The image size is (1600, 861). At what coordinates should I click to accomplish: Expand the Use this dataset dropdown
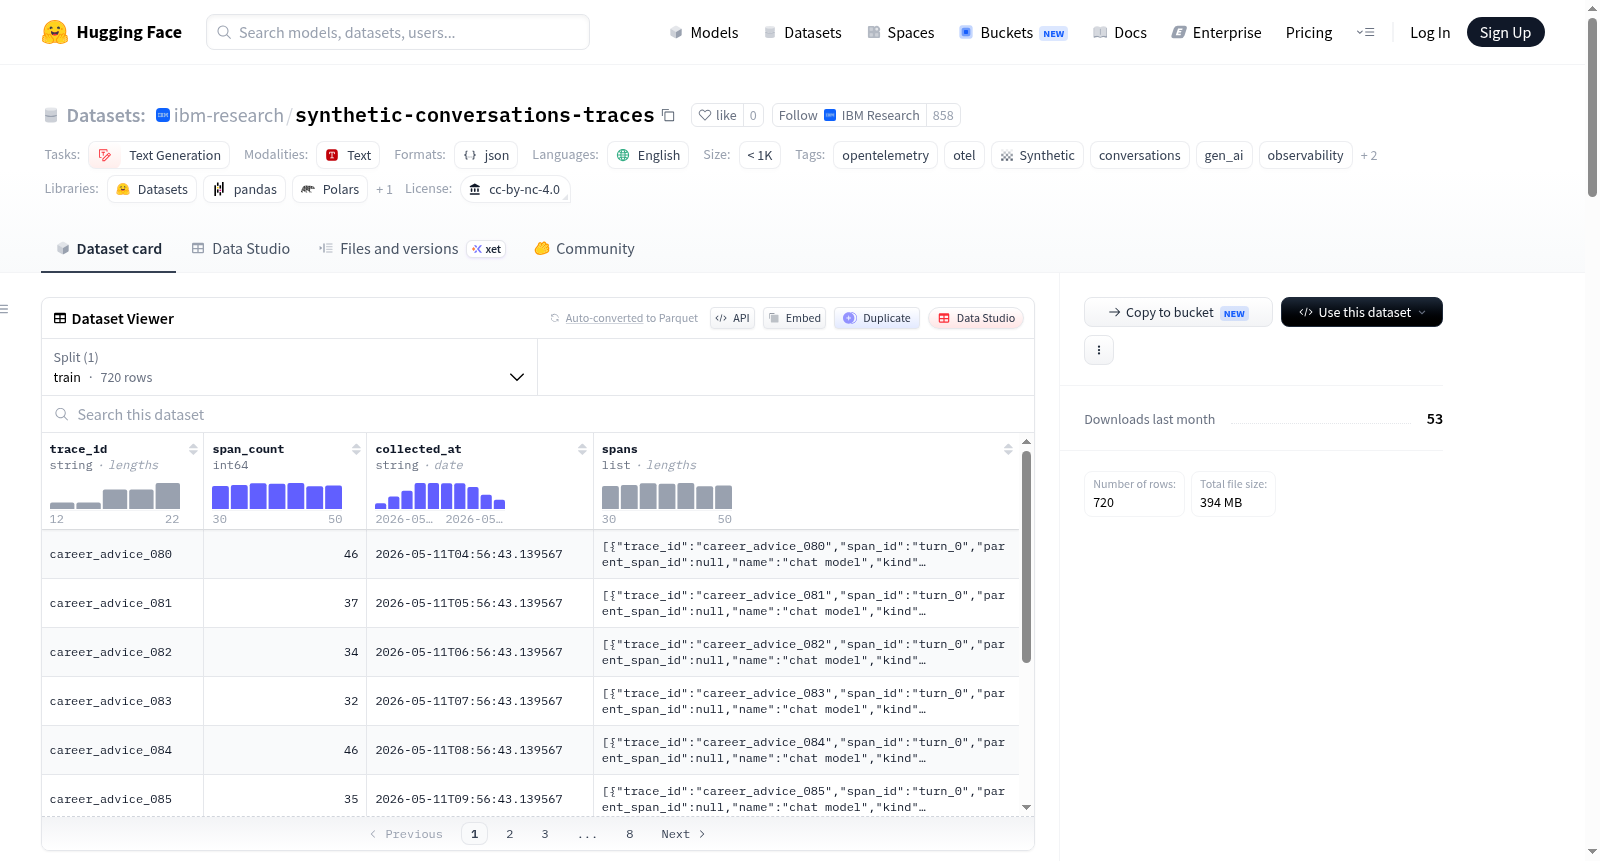point(1361,312)
